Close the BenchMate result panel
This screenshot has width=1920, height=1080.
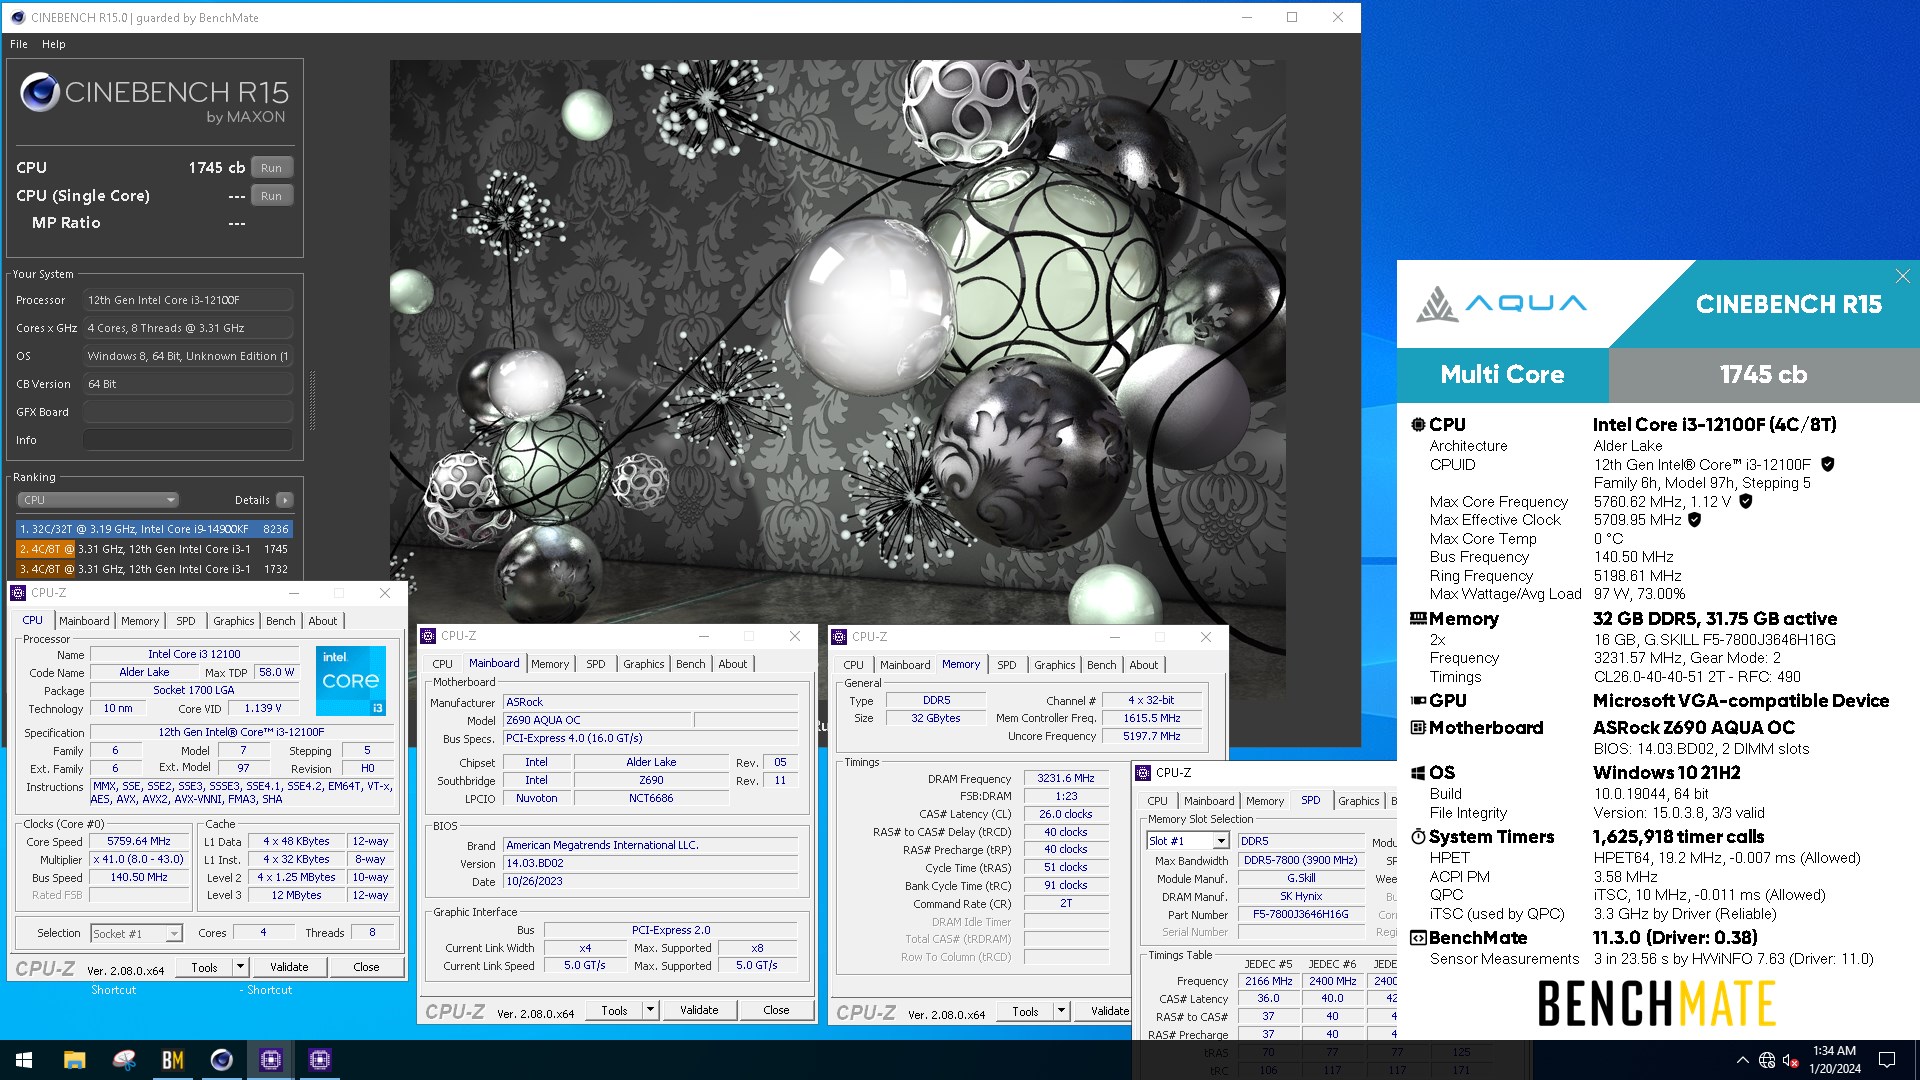click(1902, 276)
